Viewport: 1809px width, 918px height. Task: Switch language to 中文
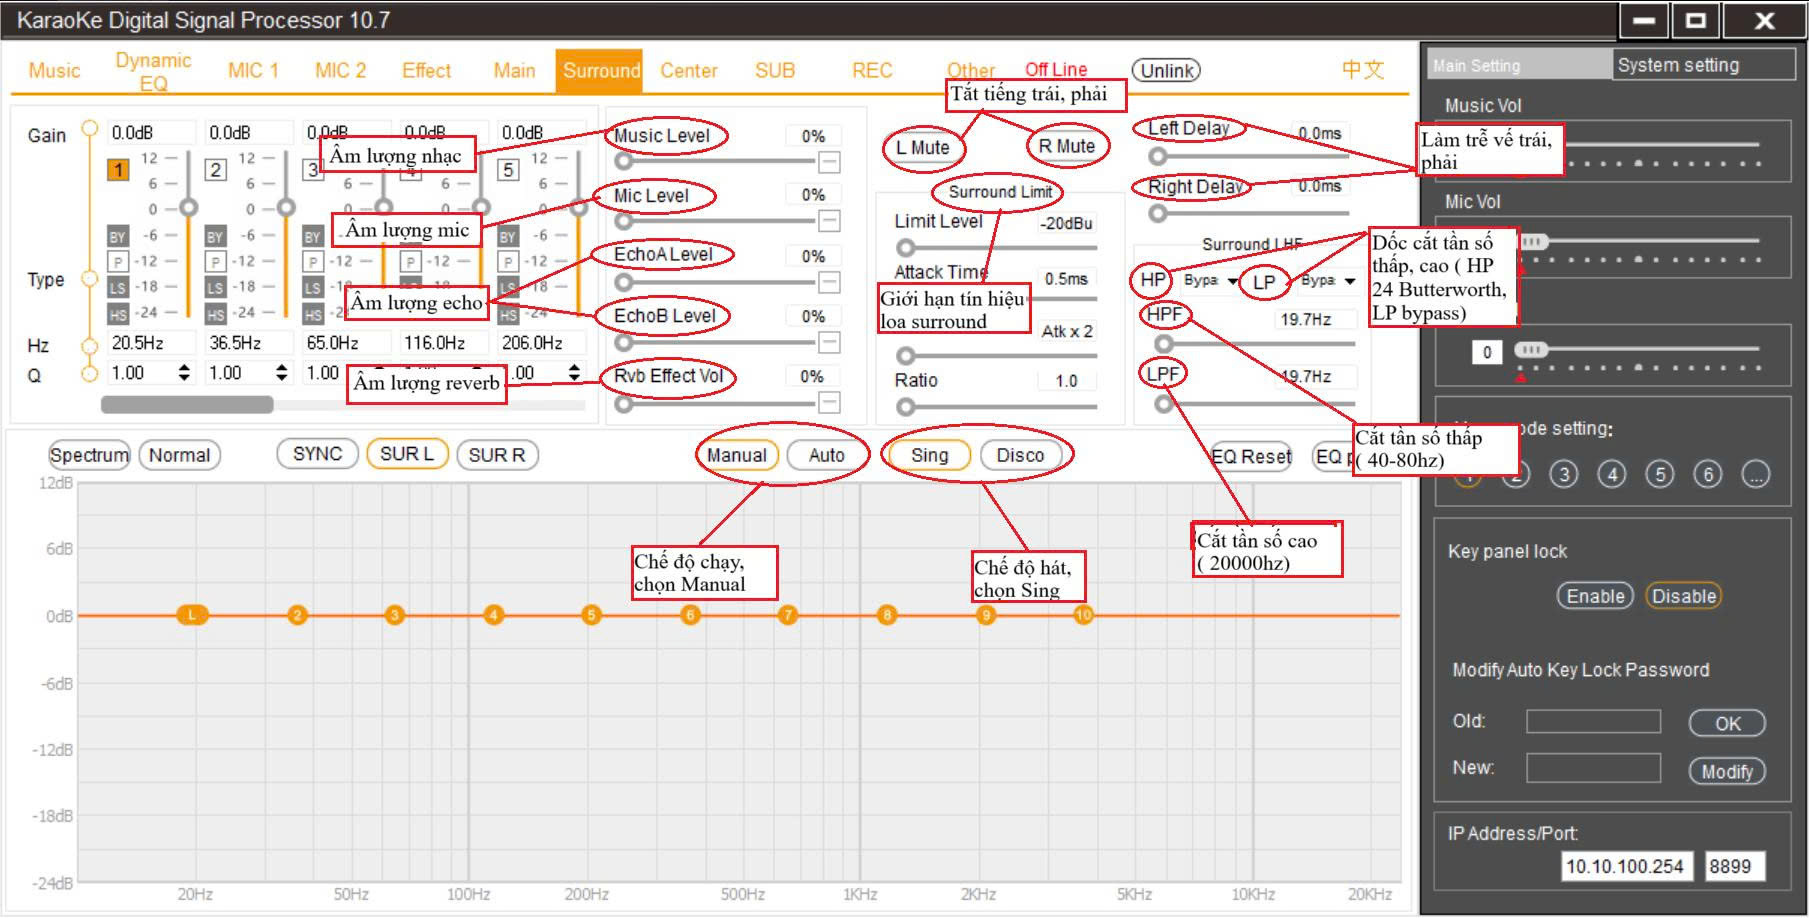click(1363, 70)
